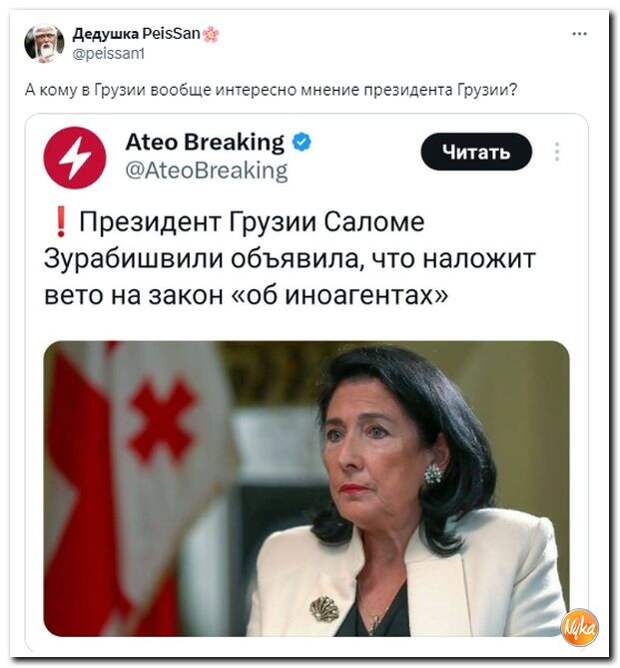
Task: Click the Читать follow button
Action: [476, 152]
